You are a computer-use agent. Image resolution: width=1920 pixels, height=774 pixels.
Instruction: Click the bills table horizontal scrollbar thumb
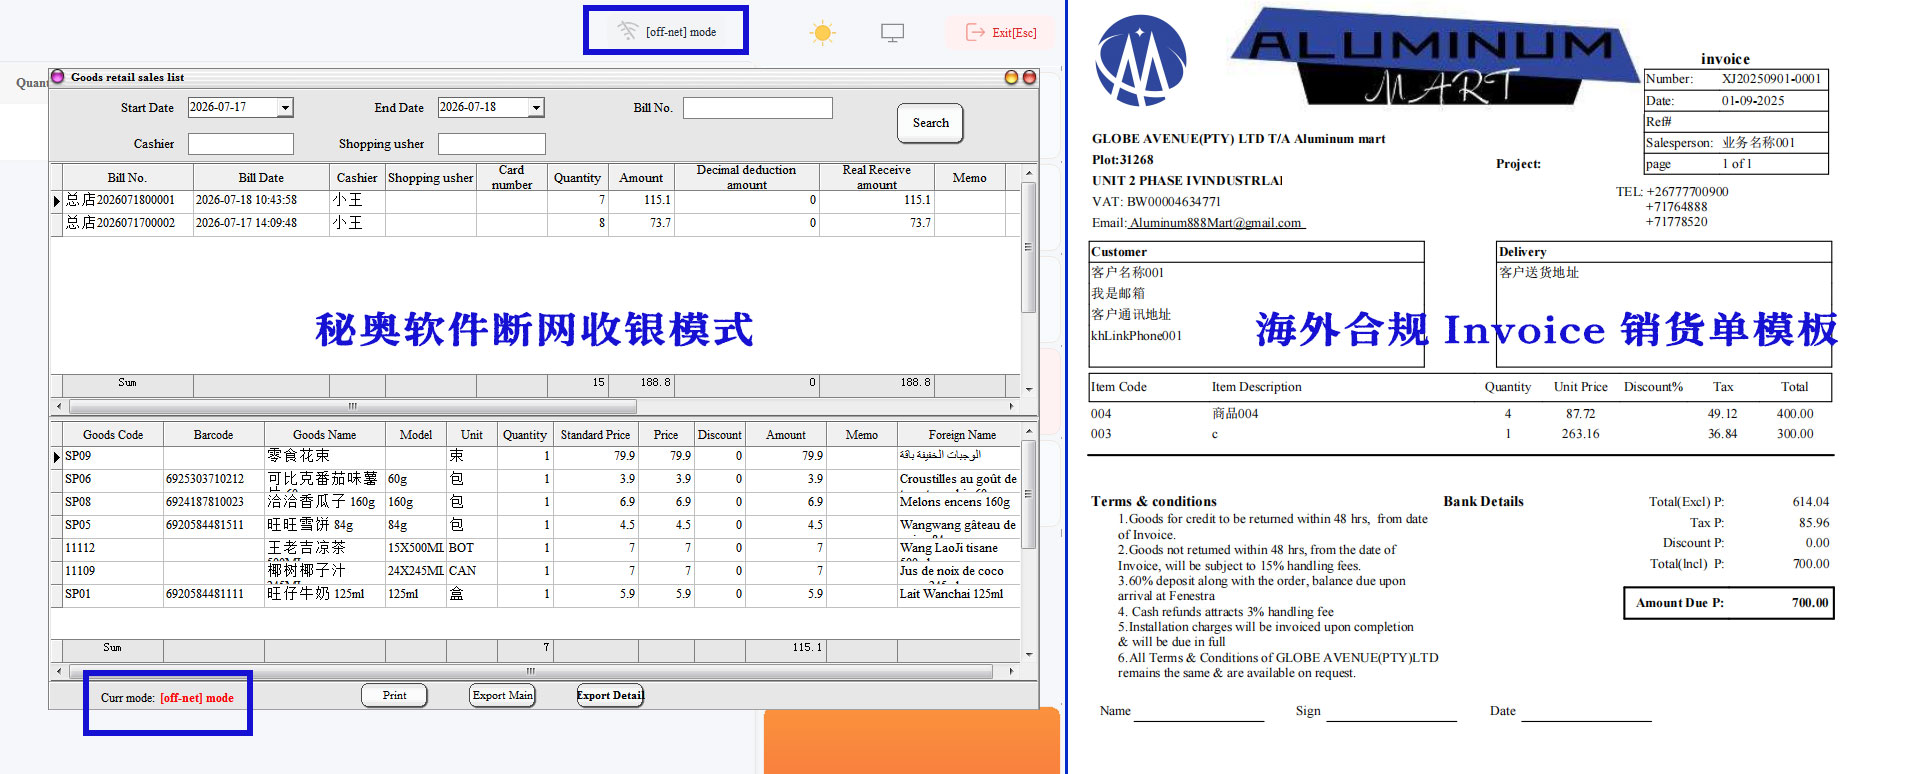352,406
